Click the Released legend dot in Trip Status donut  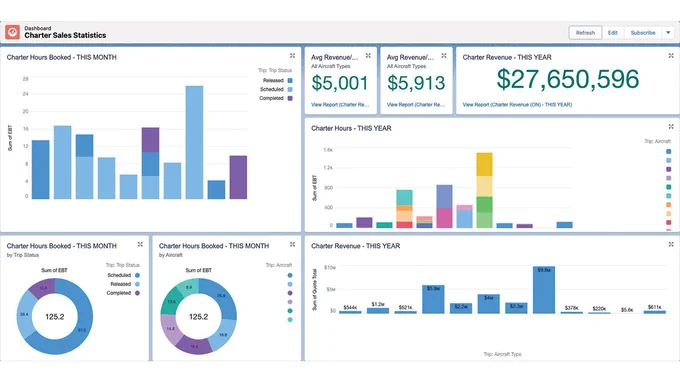[x=137, y=284]
